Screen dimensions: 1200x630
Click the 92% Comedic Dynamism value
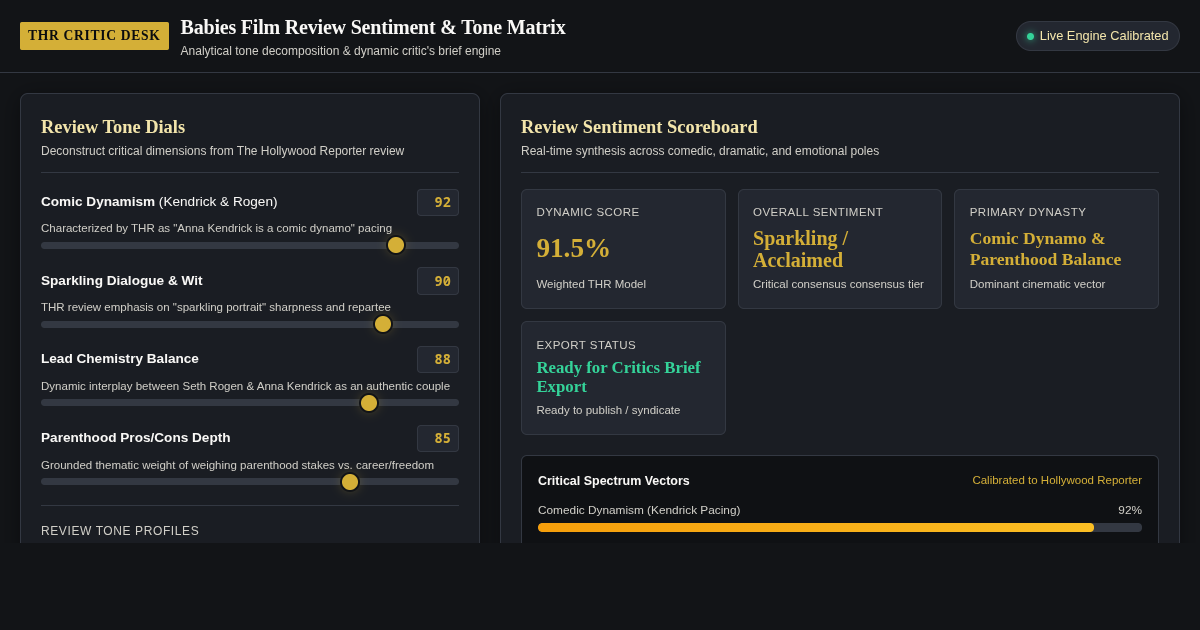[x=1130, y=510]
